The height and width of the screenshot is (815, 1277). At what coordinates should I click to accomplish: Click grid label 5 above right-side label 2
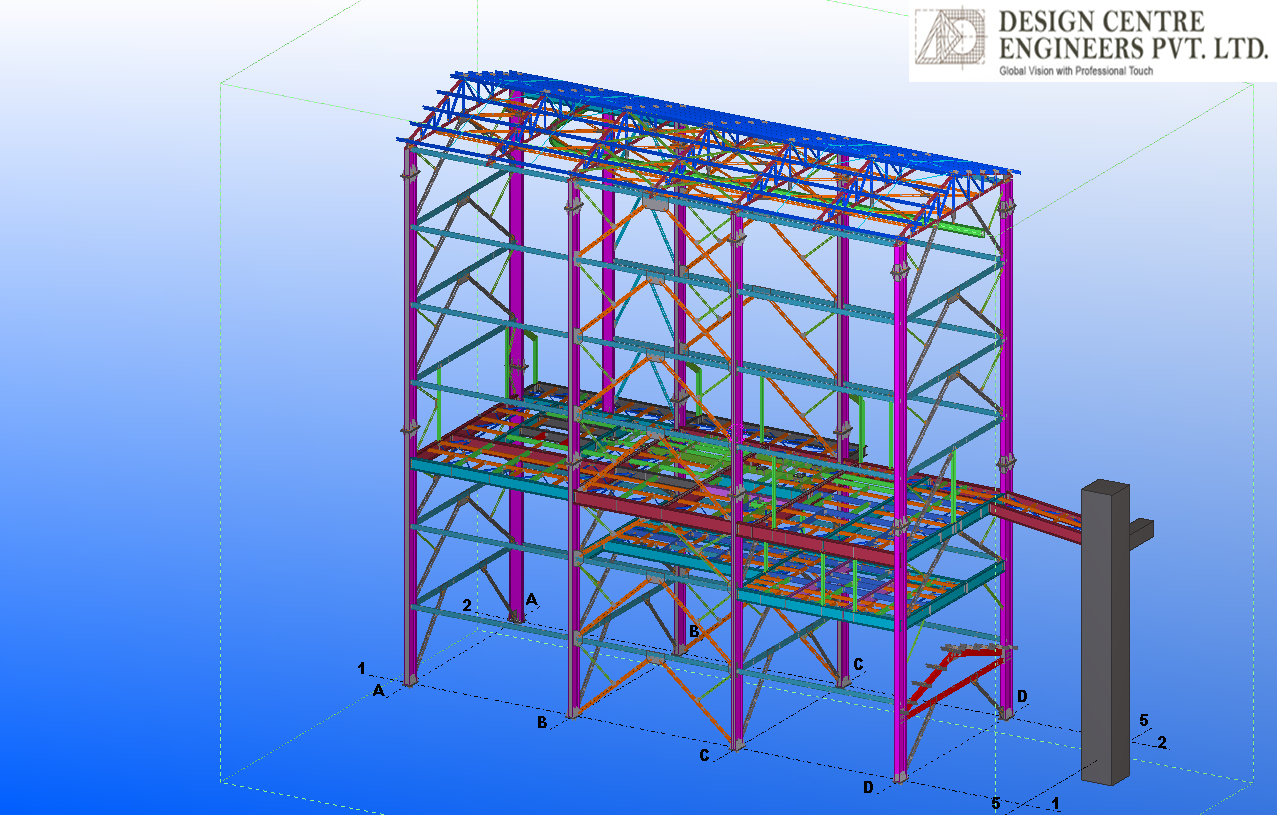tap(1145, 719)
